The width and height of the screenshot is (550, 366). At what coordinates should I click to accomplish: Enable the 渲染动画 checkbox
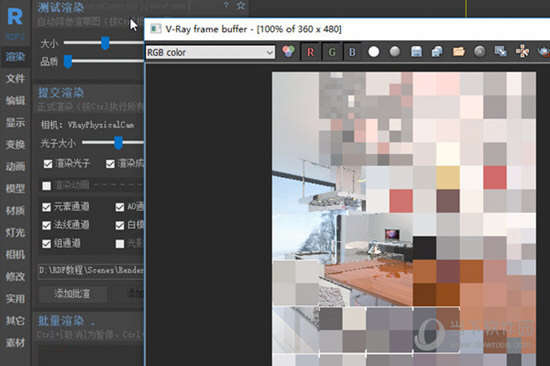point(46,186)
